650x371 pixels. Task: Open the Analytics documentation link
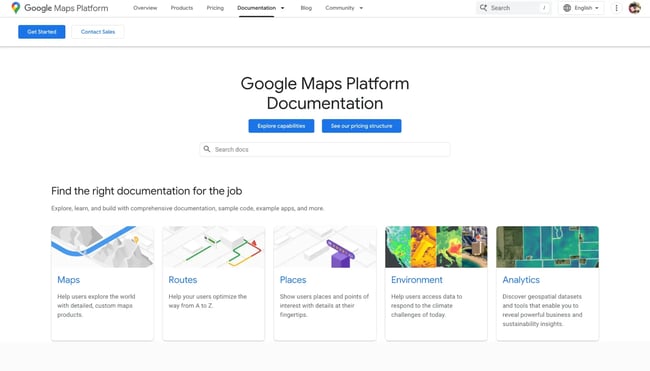tap(521, 280)
